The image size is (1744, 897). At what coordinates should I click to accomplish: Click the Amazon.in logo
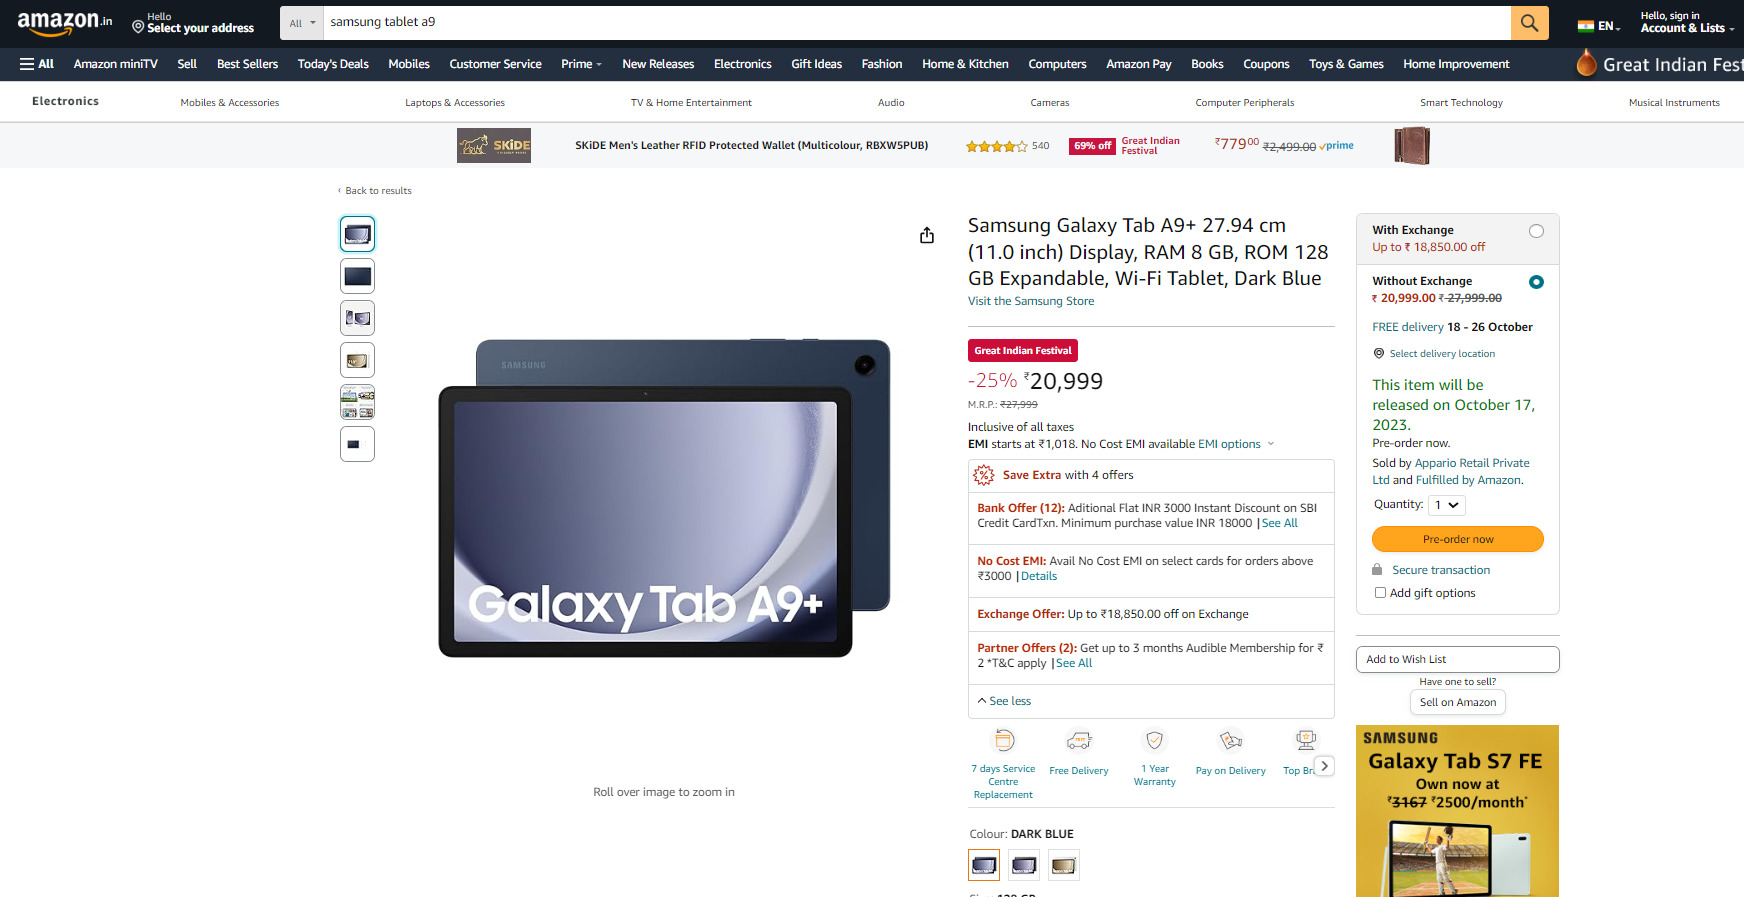click(65, 22)
